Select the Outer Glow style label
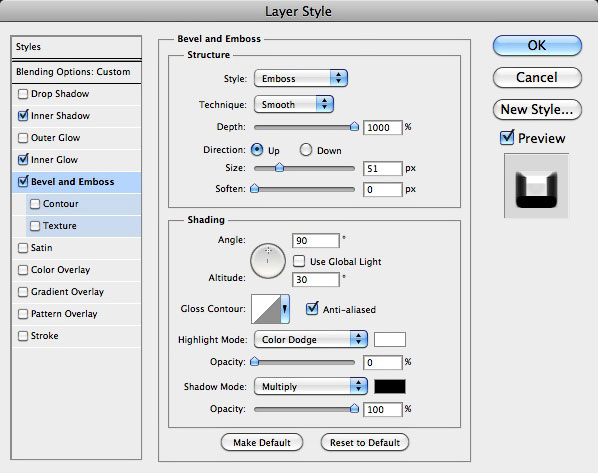Viewport: 598px width, 473px height. point(55,138)
